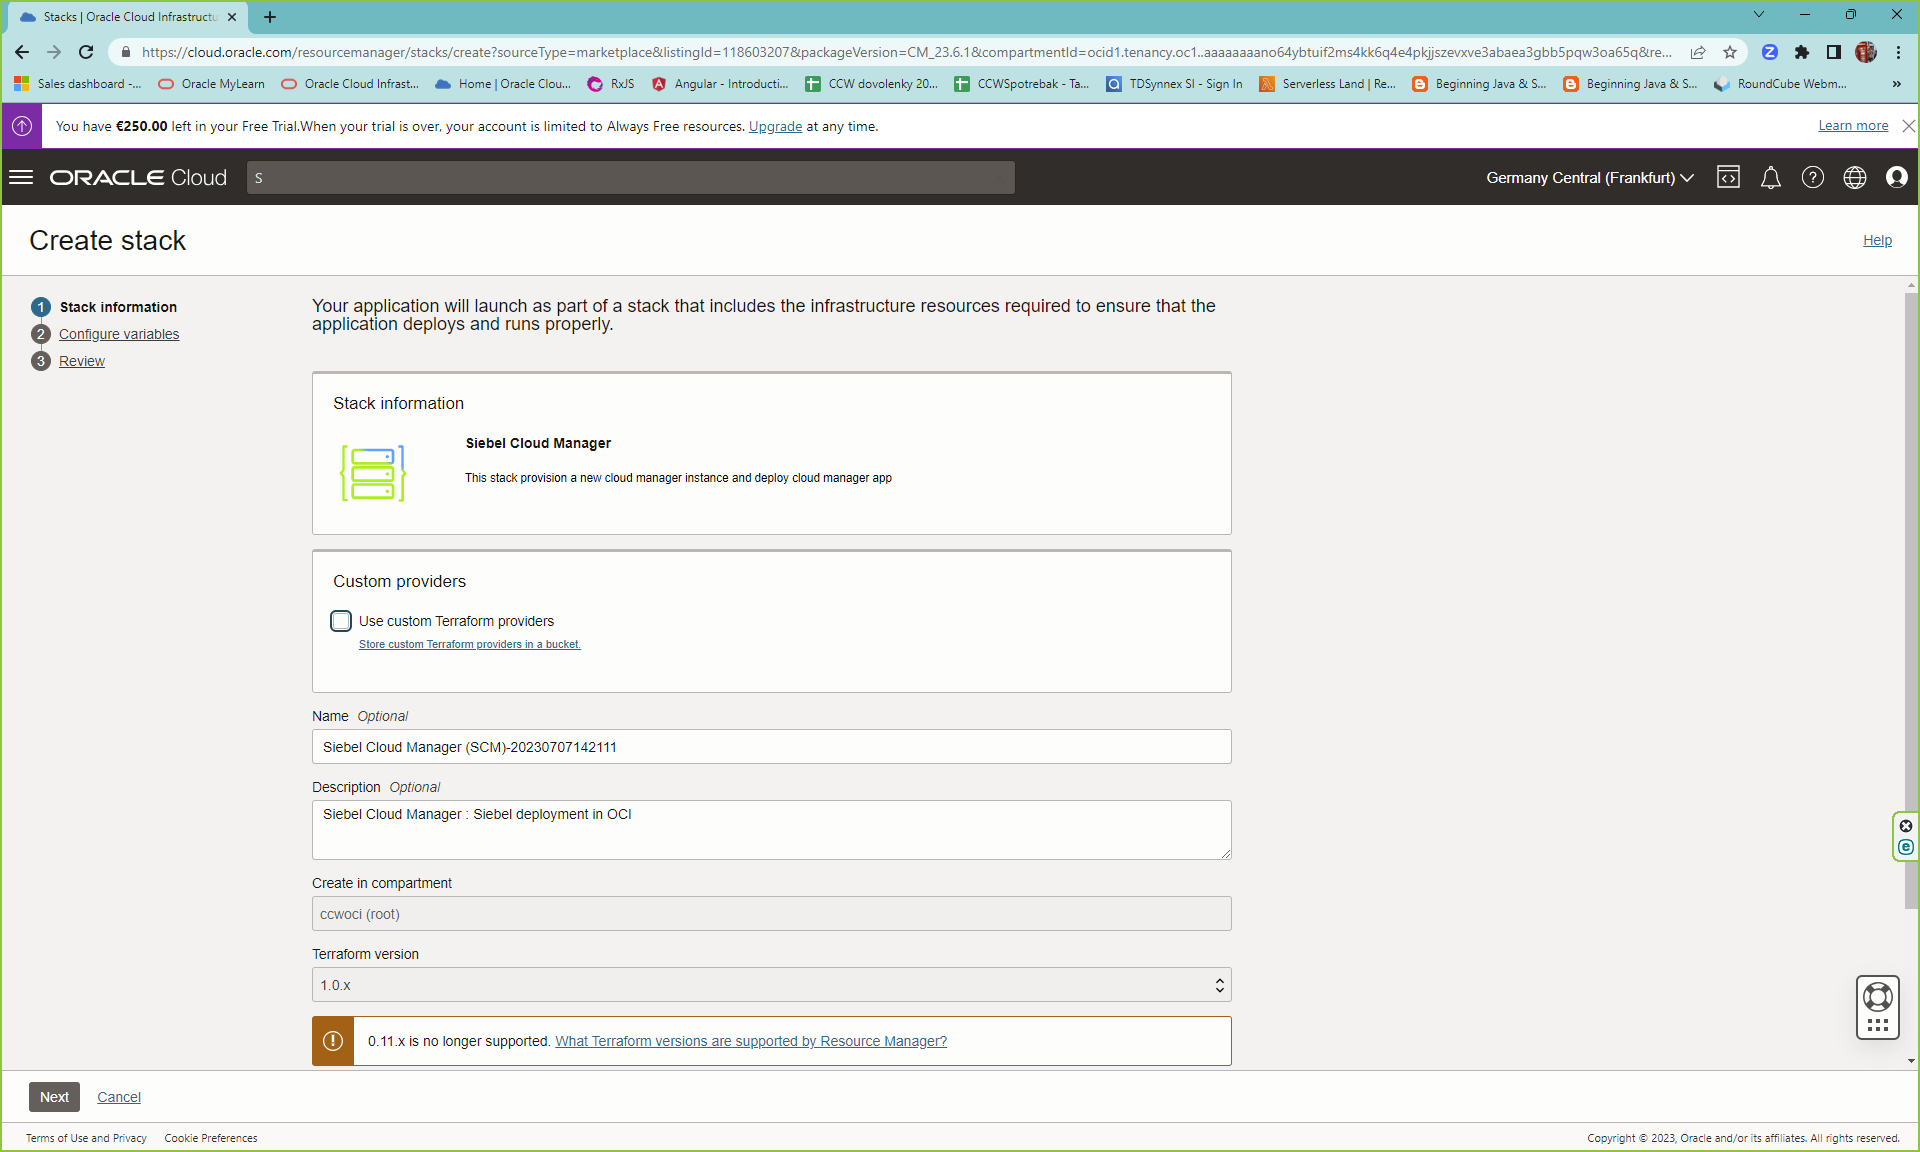The image size is (1920, 1152).
Task: Open the support lifebuoy widget
Action: click(x=1877, y=1007)
